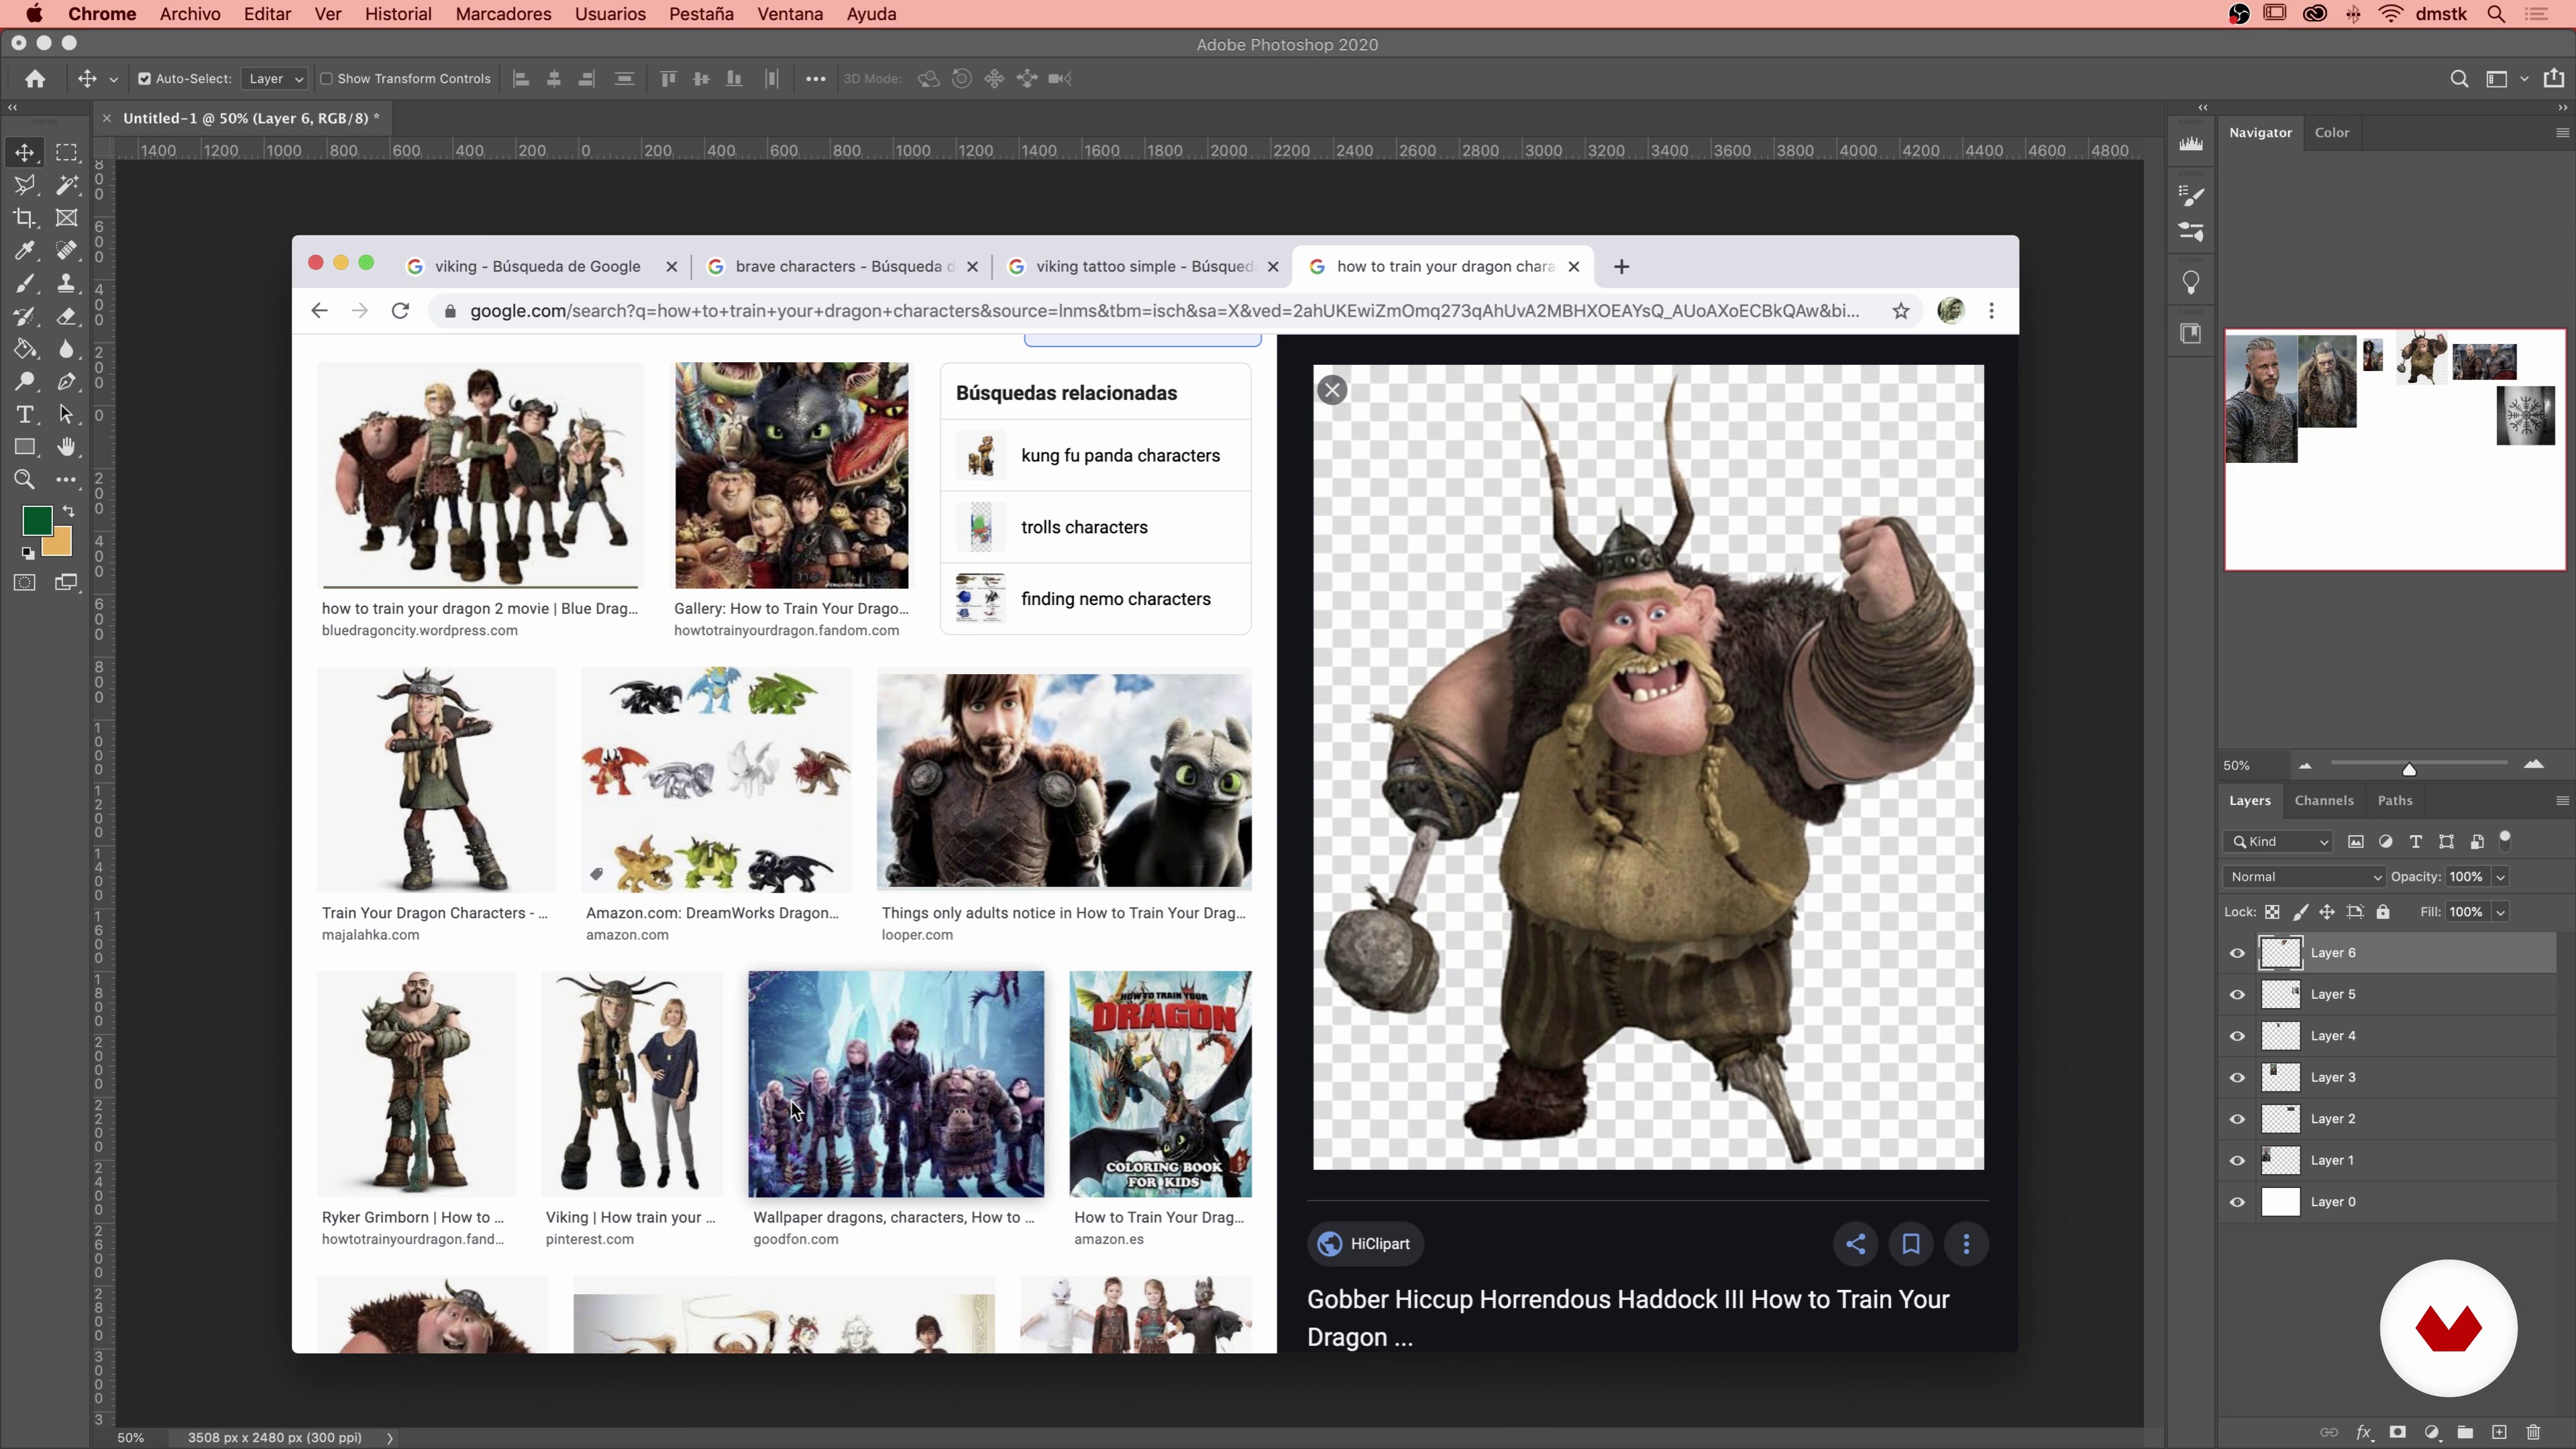This screenshot has width=2576, height=1449.
Task: Switch to the Color panel tab
Action: point(2332,133)
